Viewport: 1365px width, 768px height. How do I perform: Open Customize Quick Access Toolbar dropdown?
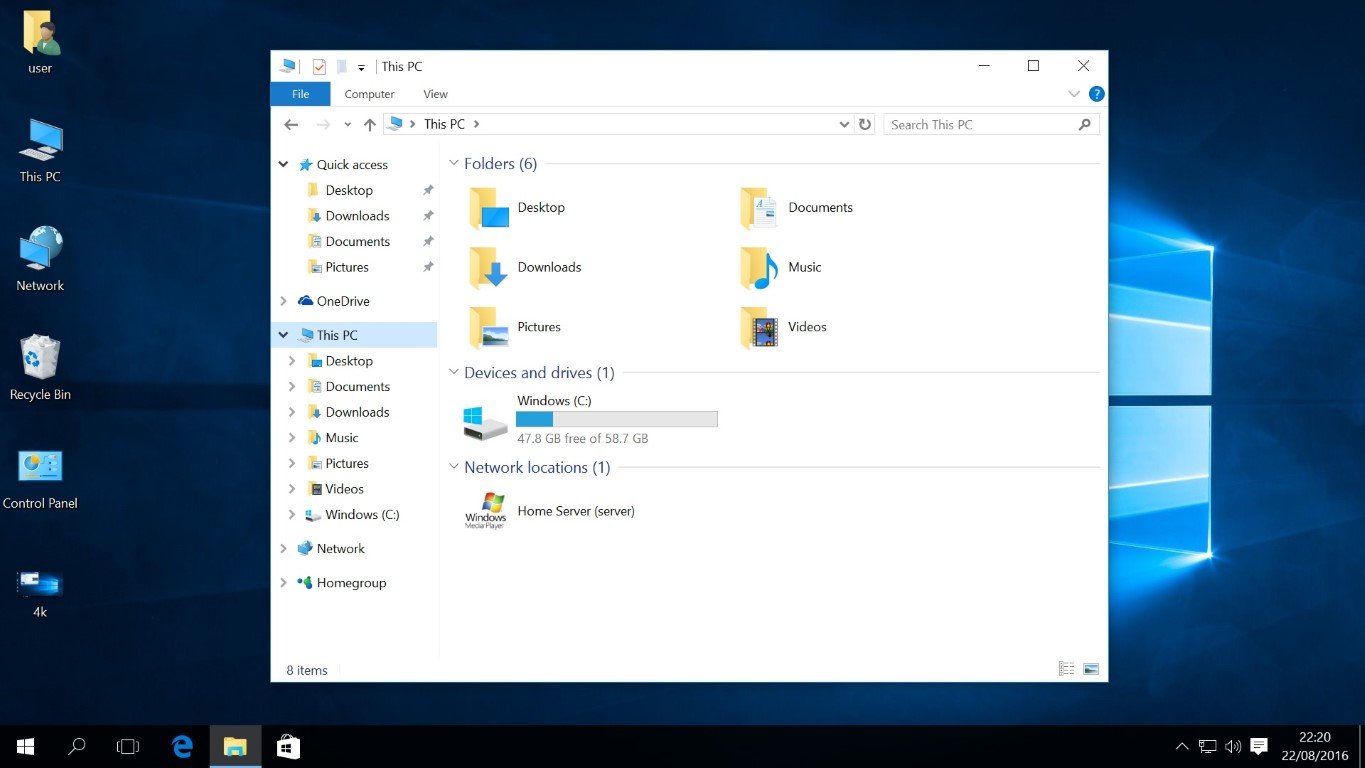click(361, 68)
